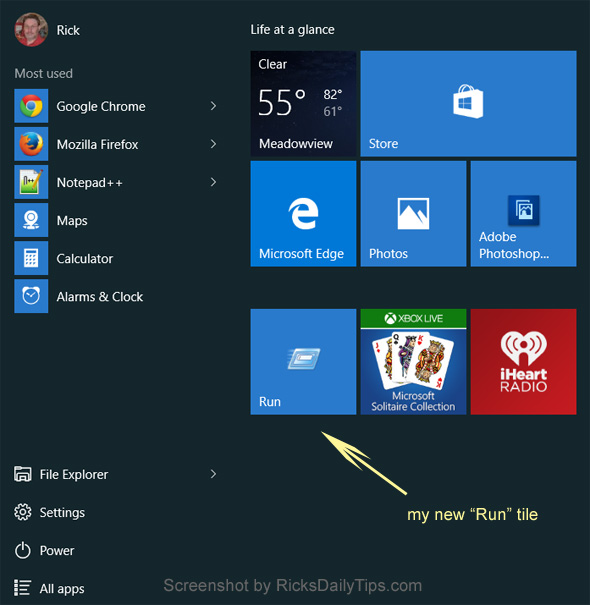Image resolution: width=590 pixels, height=605 pixels.
Task: Show the All apps label
Action: [62, 589]
